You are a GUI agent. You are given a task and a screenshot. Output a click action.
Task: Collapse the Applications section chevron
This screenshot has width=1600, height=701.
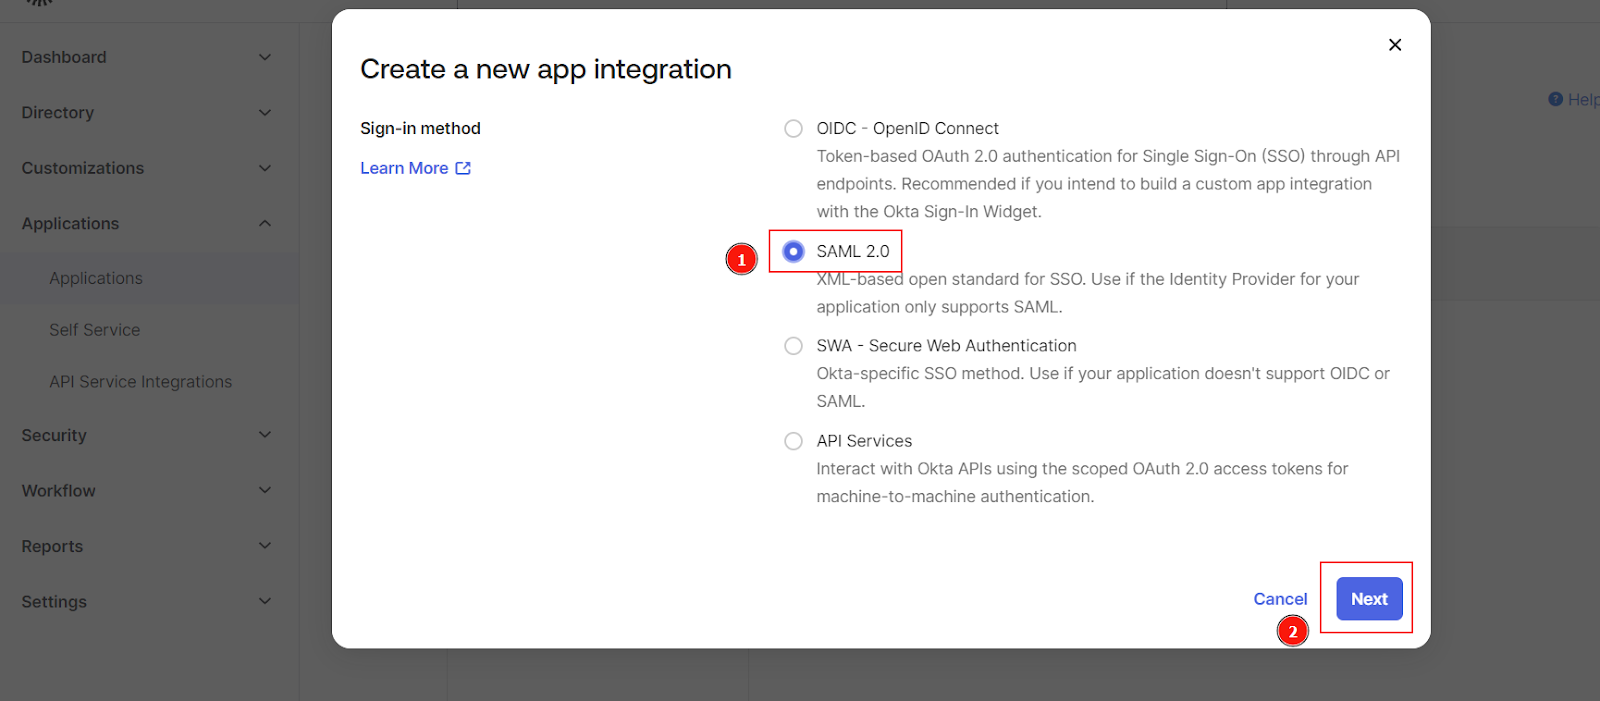point(265,224)
